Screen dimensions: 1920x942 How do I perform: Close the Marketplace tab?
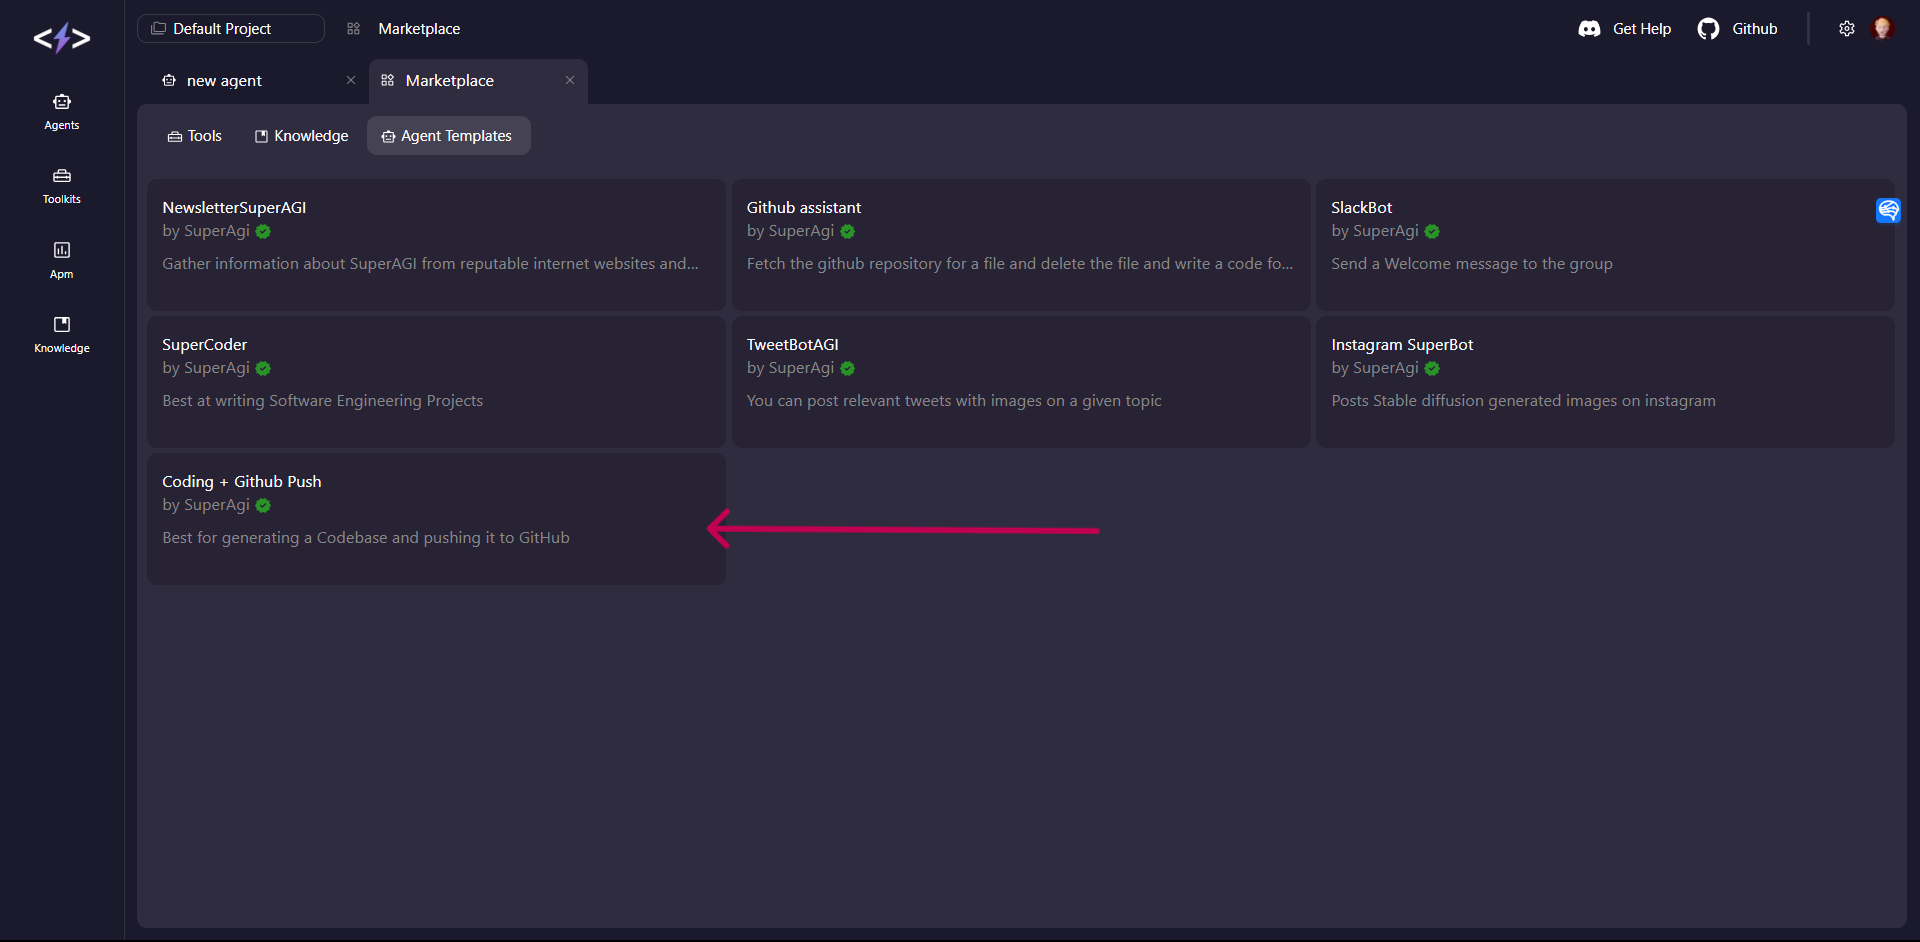[570, 80]
